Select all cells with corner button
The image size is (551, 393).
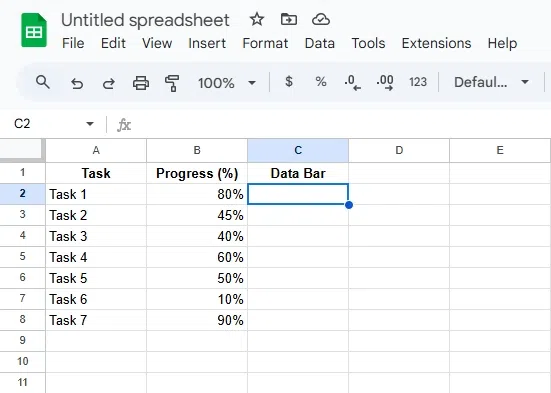tap(22, 150)
